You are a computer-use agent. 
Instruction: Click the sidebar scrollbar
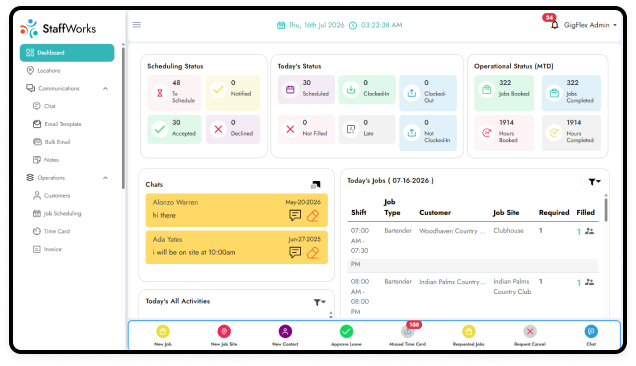click(x=123, y=118)
